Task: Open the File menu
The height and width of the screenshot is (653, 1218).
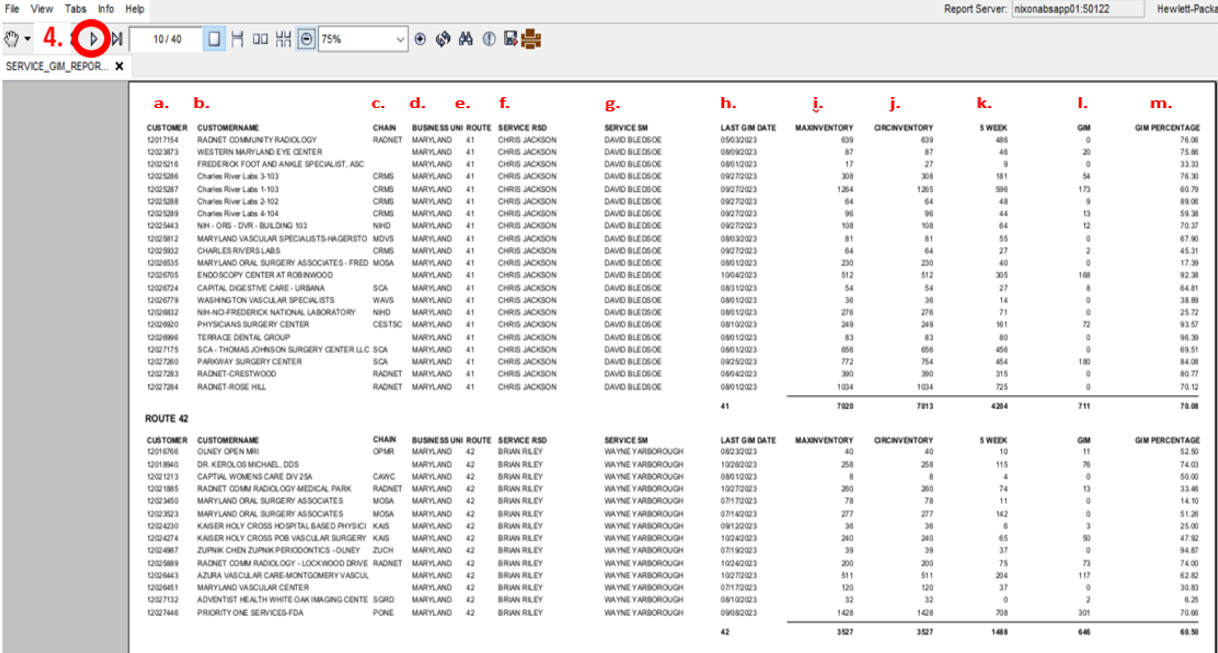Action: click(14, 8)
